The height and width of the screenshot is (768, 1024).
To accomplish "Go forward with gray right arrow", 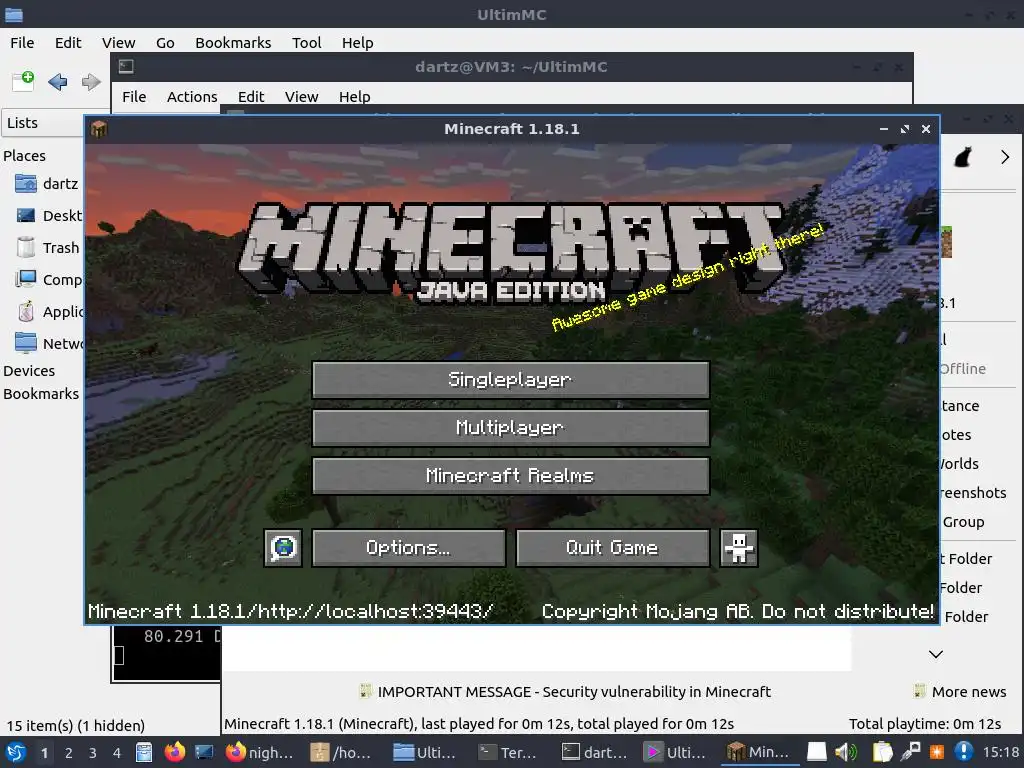I will 91,82.
